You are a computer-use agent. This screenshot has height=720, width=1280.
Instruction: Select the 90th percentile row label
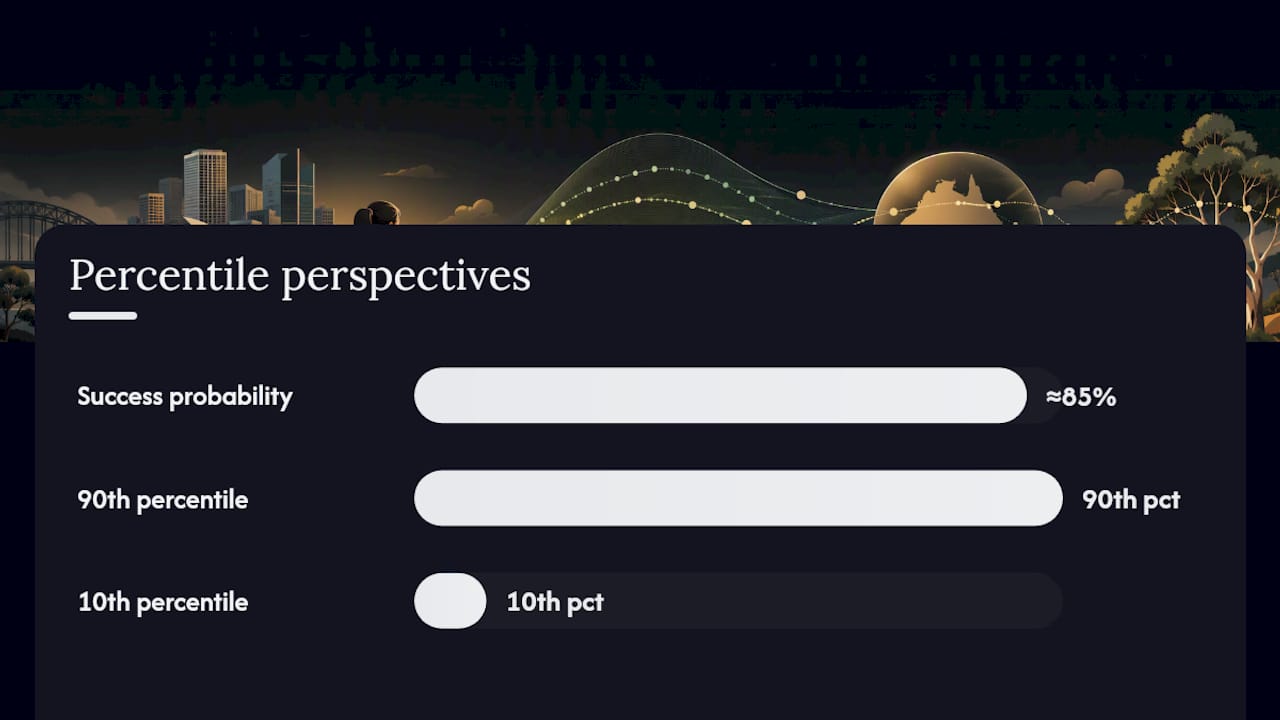(x=163, y=500)
